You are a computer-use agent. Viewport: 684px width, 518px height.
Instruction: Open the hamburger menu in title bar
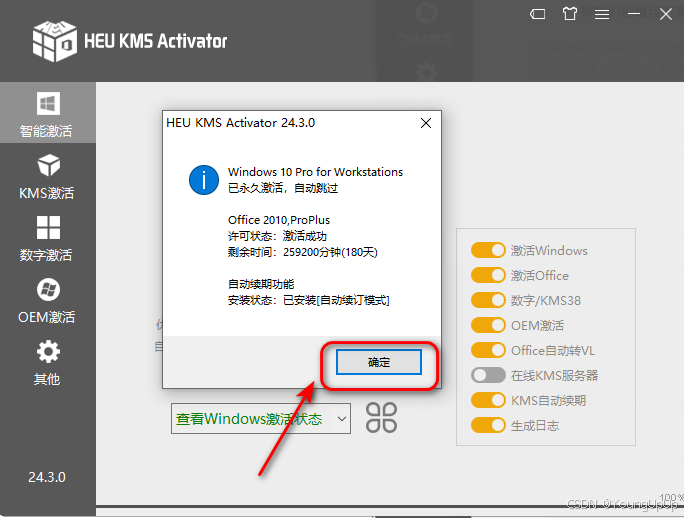pos(602,14)
